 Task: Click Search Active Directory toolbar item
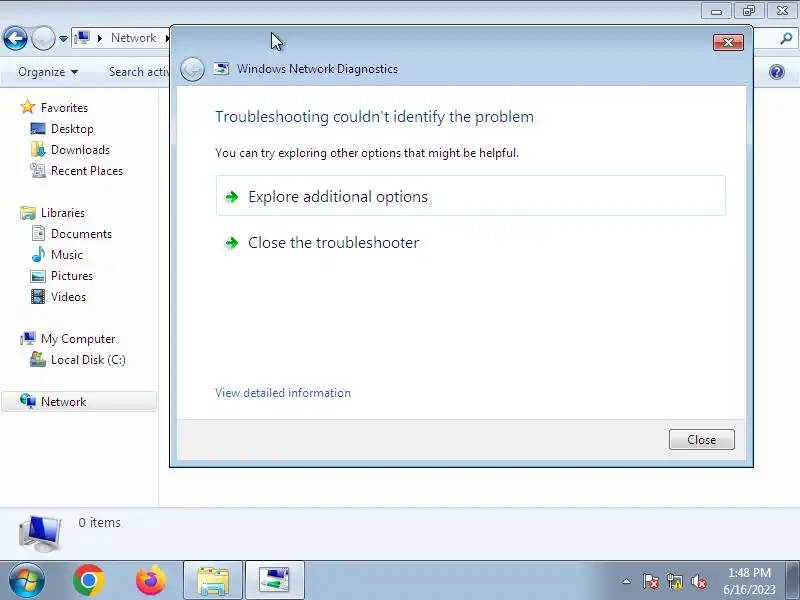(139, 72)
